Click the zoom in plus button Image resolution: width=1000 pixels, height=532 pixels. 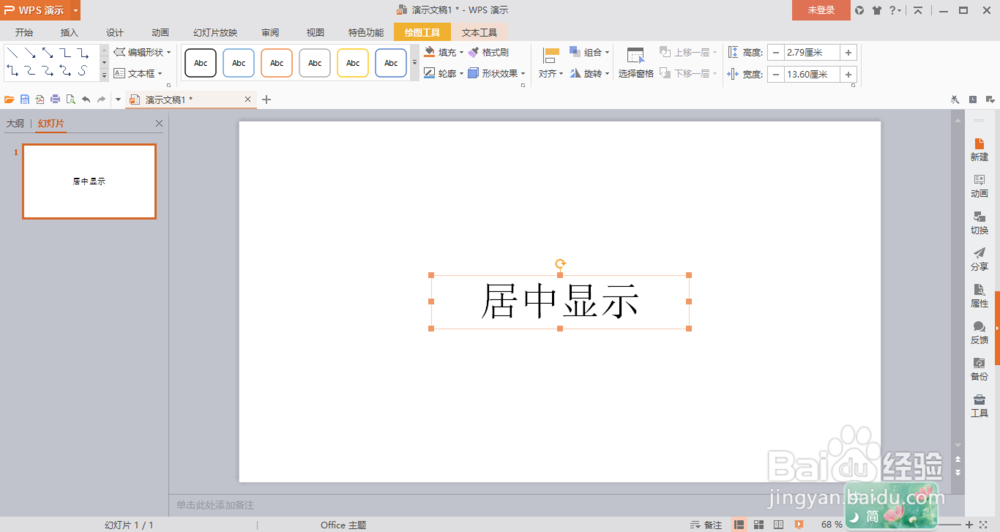coord(969,524)
